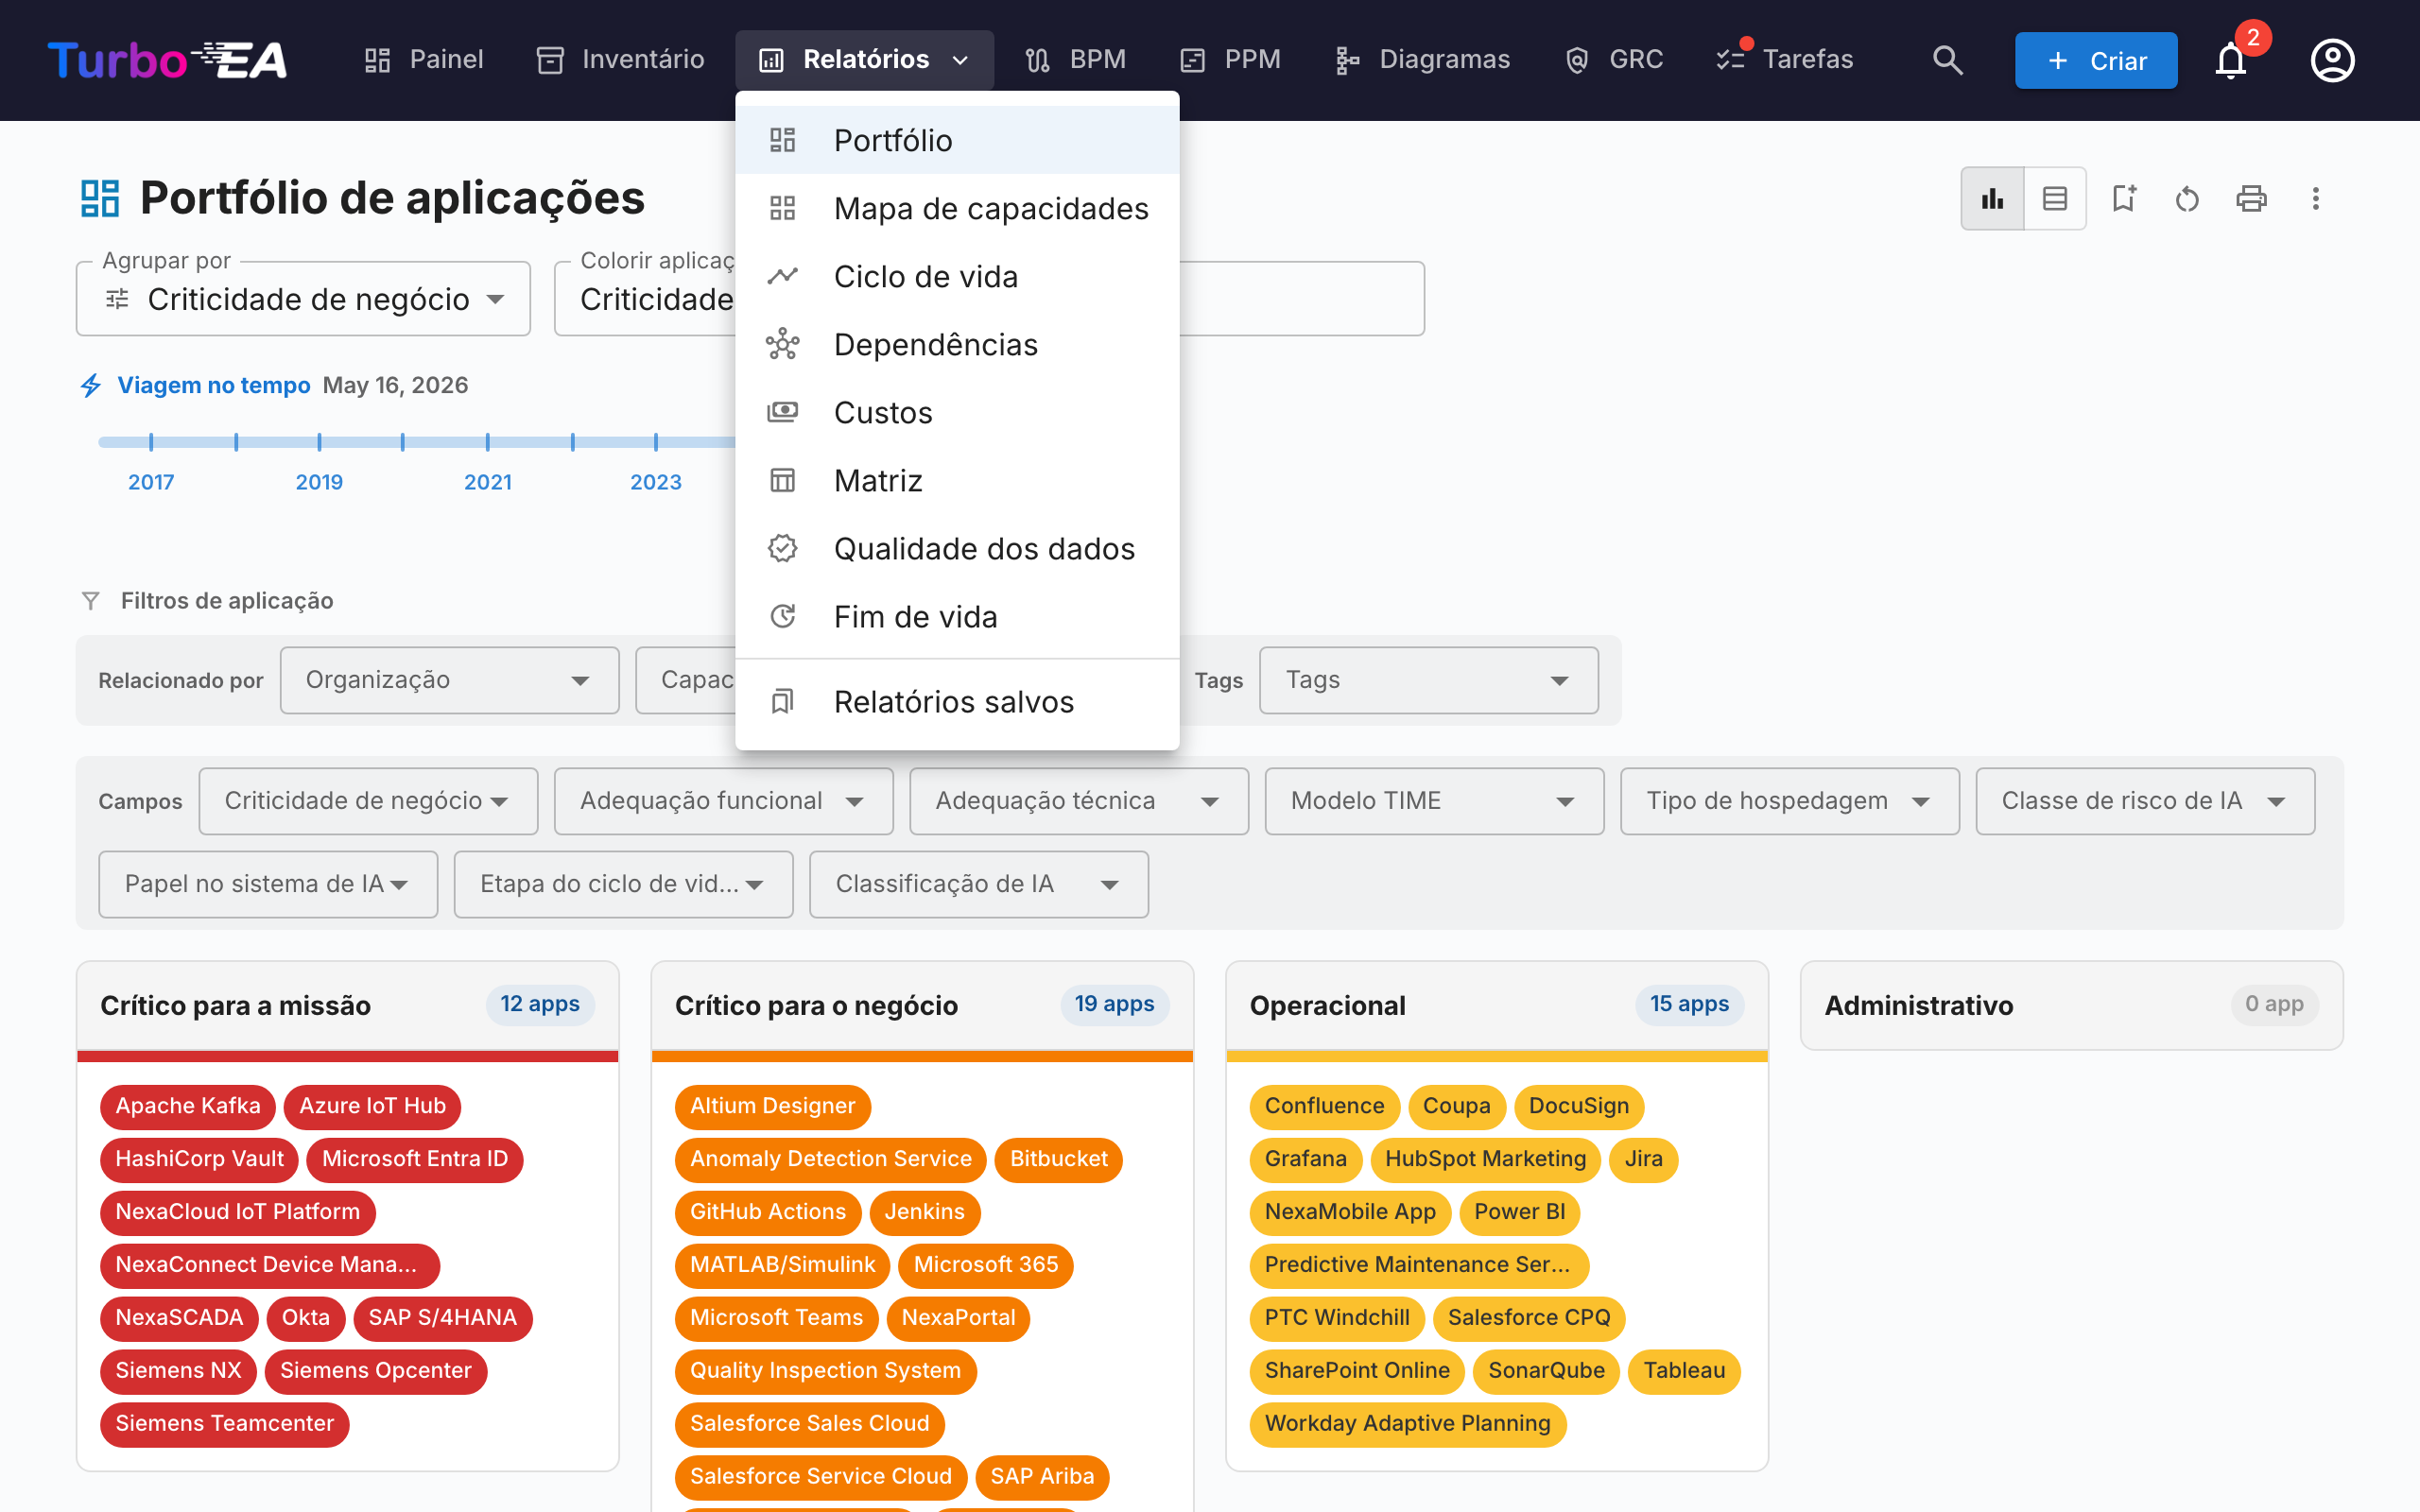Open Apache Kafka application chip
Screen dimensions: 2420x1512
[x=188, y=1106]
